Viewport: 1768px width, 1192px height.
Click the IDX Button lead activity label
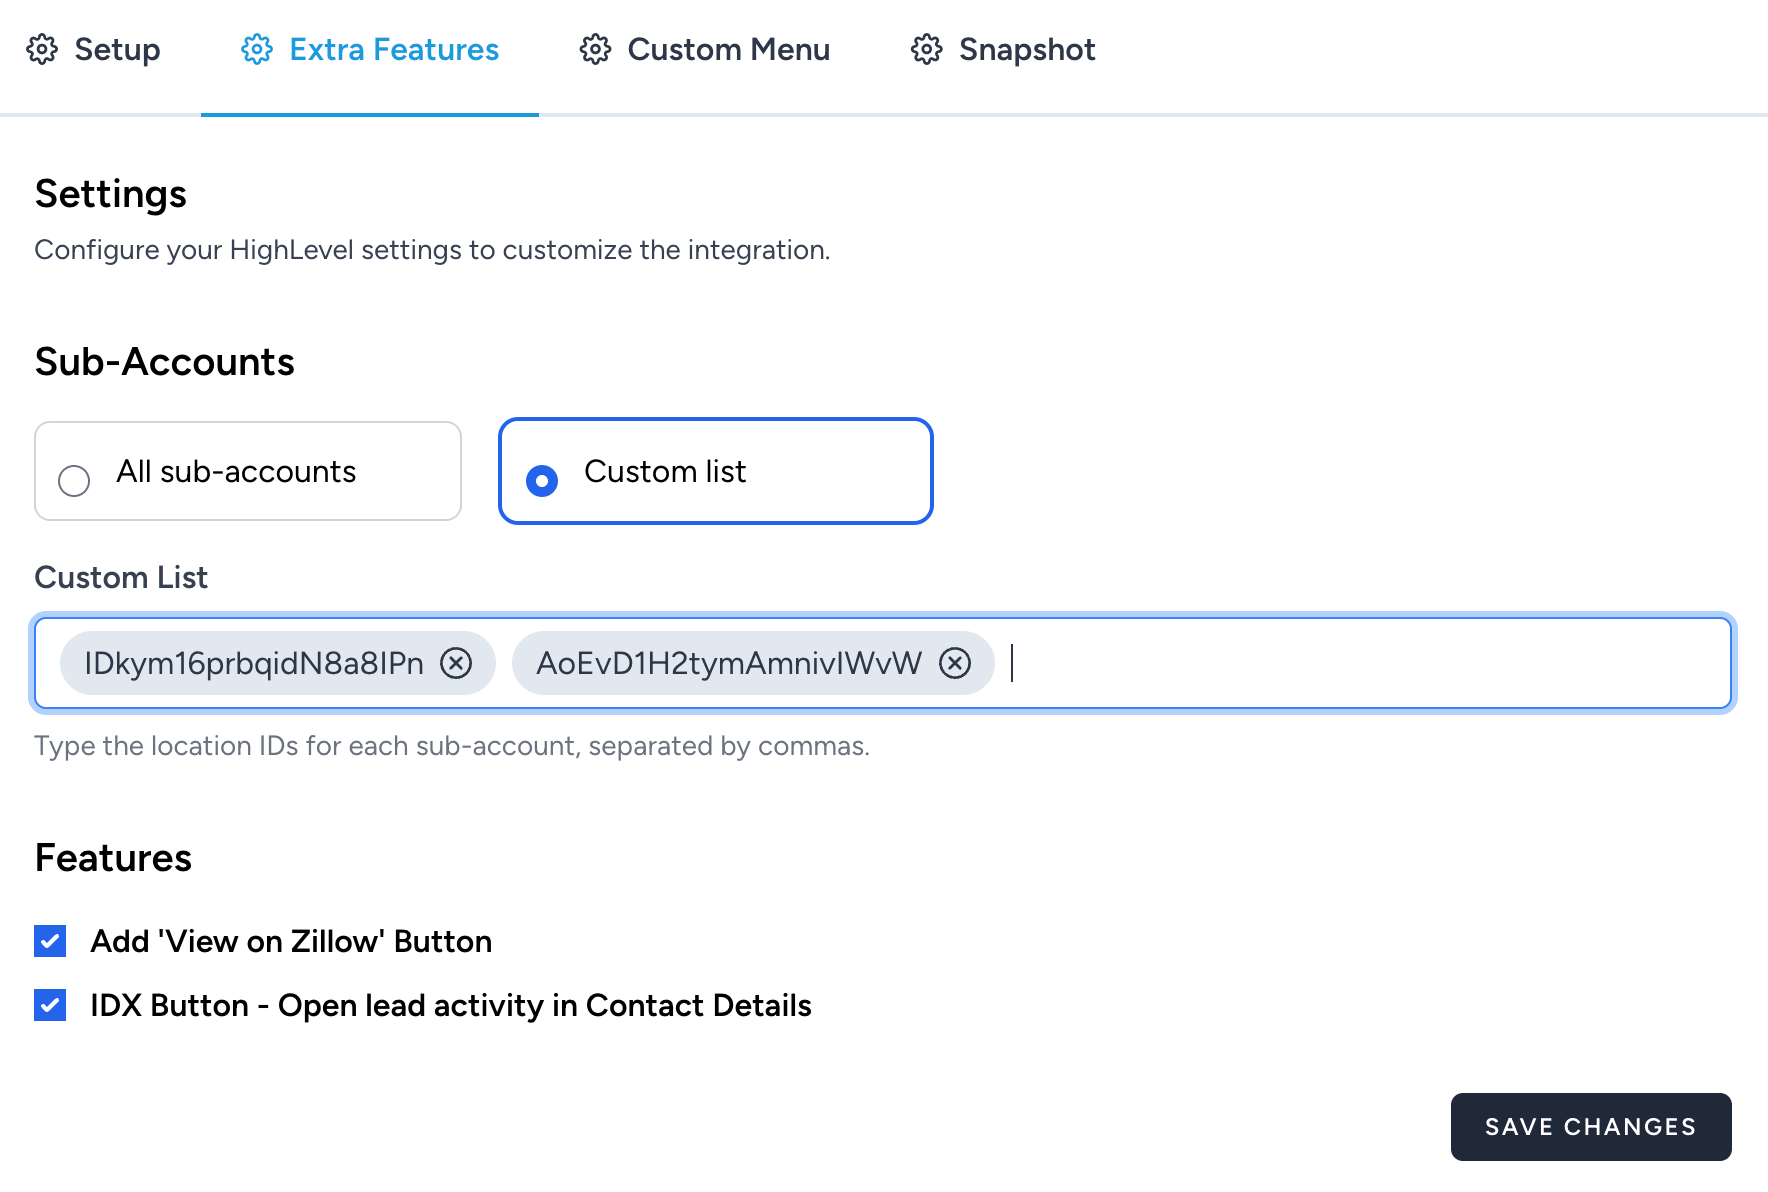450,1005
